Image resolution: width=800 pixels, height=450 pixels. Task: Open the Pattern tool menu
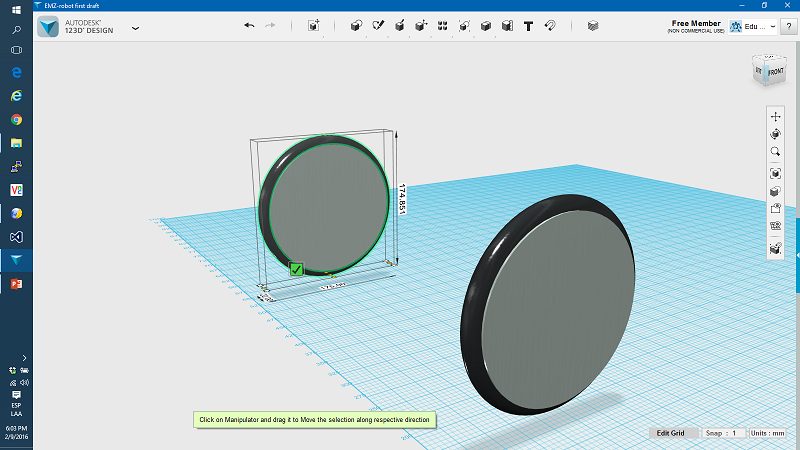click(x=442, y=26)
